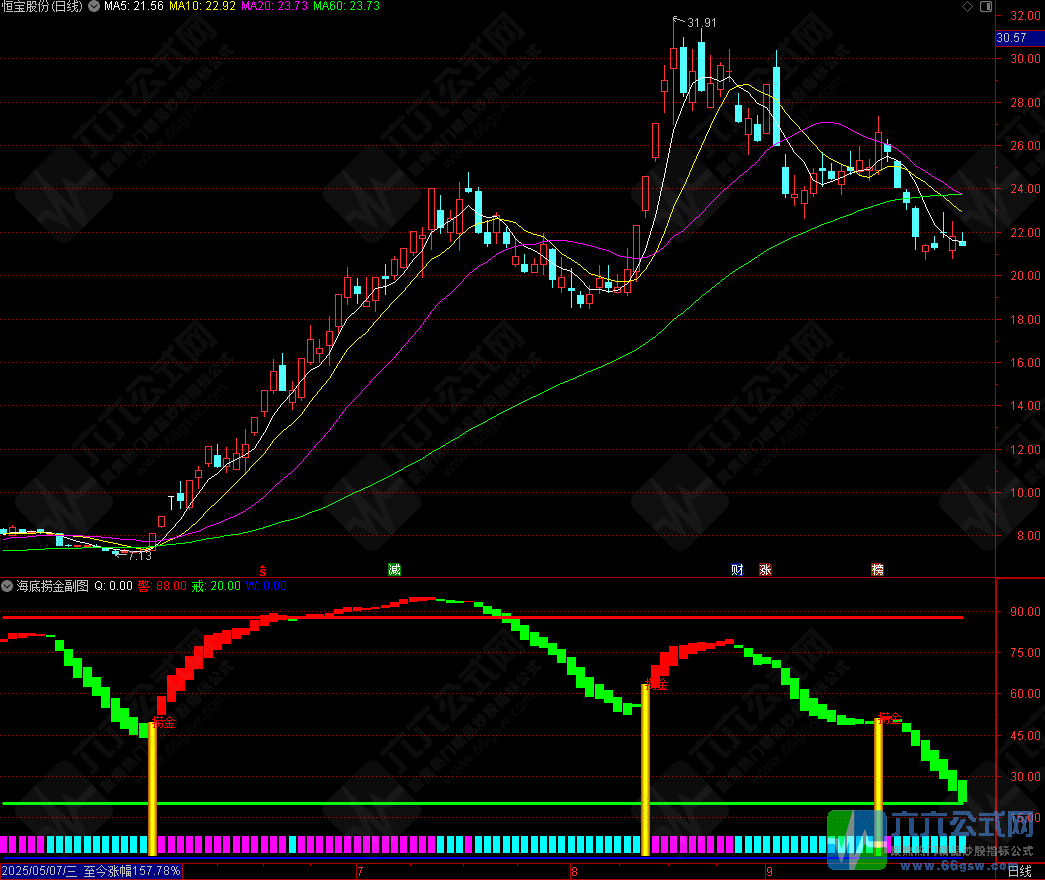Open the 海底捞金副图 indicator dropdown arrow

tap(8, 585)
